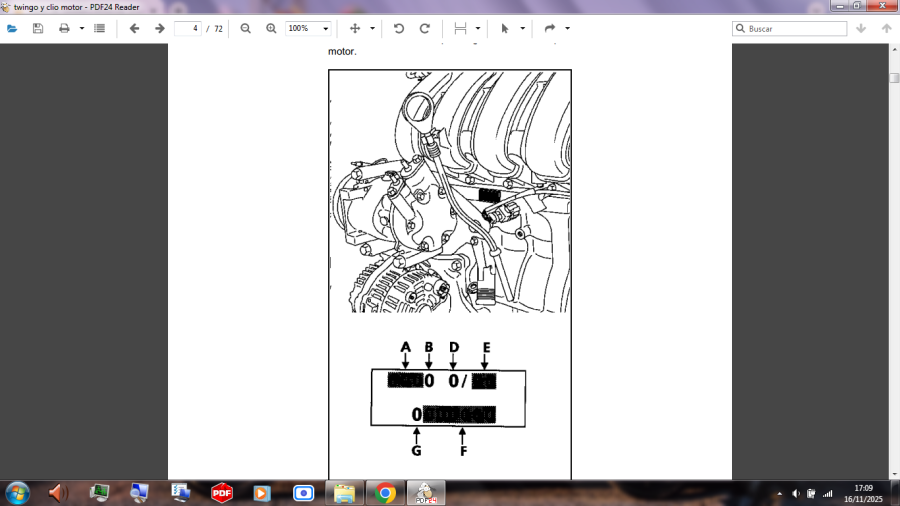Click the Buscar search field
Image resolution: width=900 pixels, height=506 pixels.
coord(796,29)
